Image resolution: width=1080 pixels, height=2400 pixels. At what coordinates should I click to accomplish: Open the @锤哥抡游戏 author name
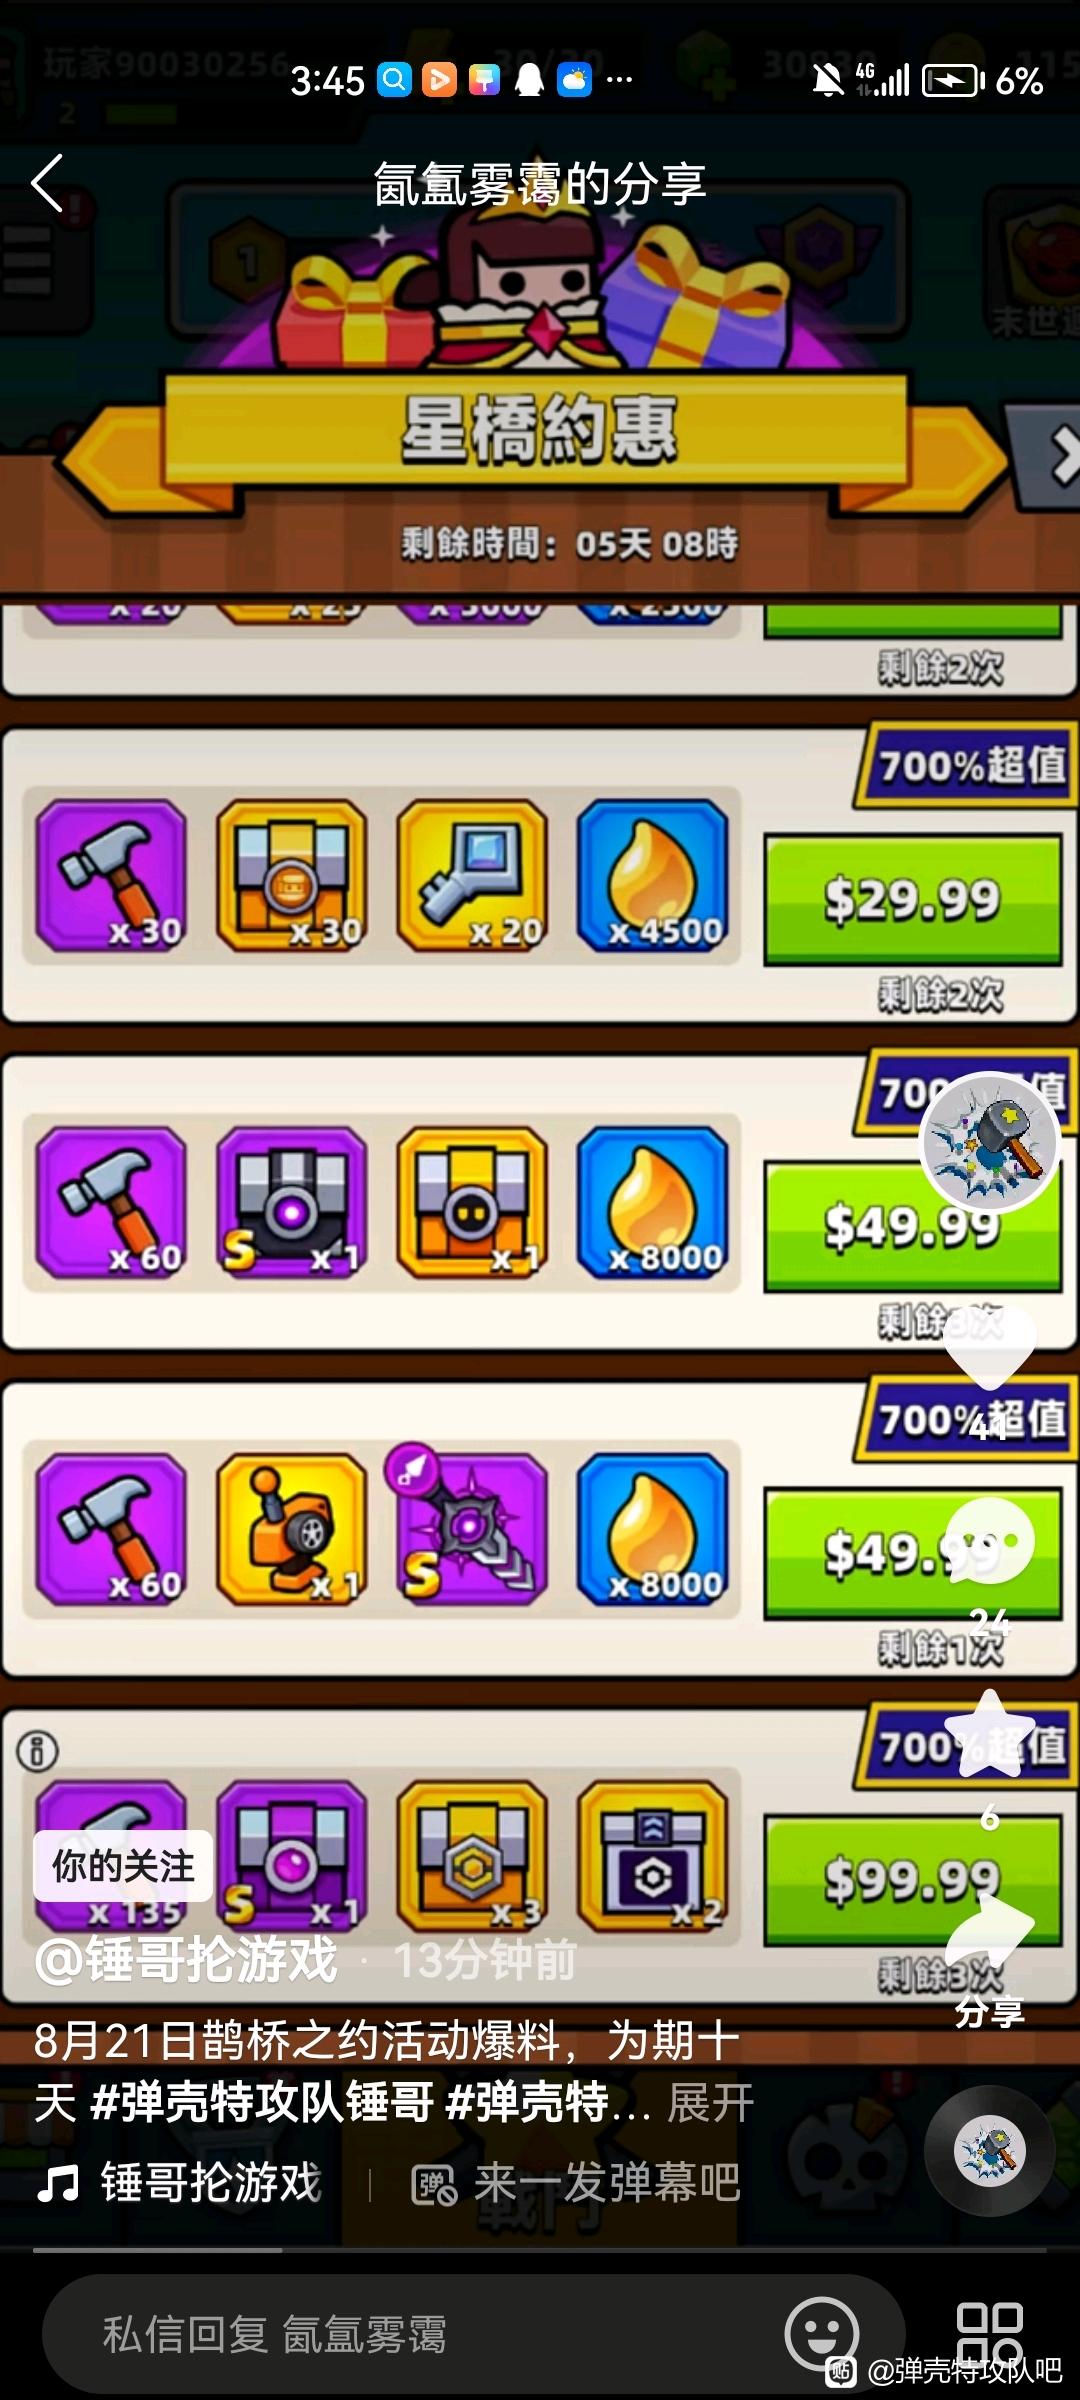coord(187,1959)
